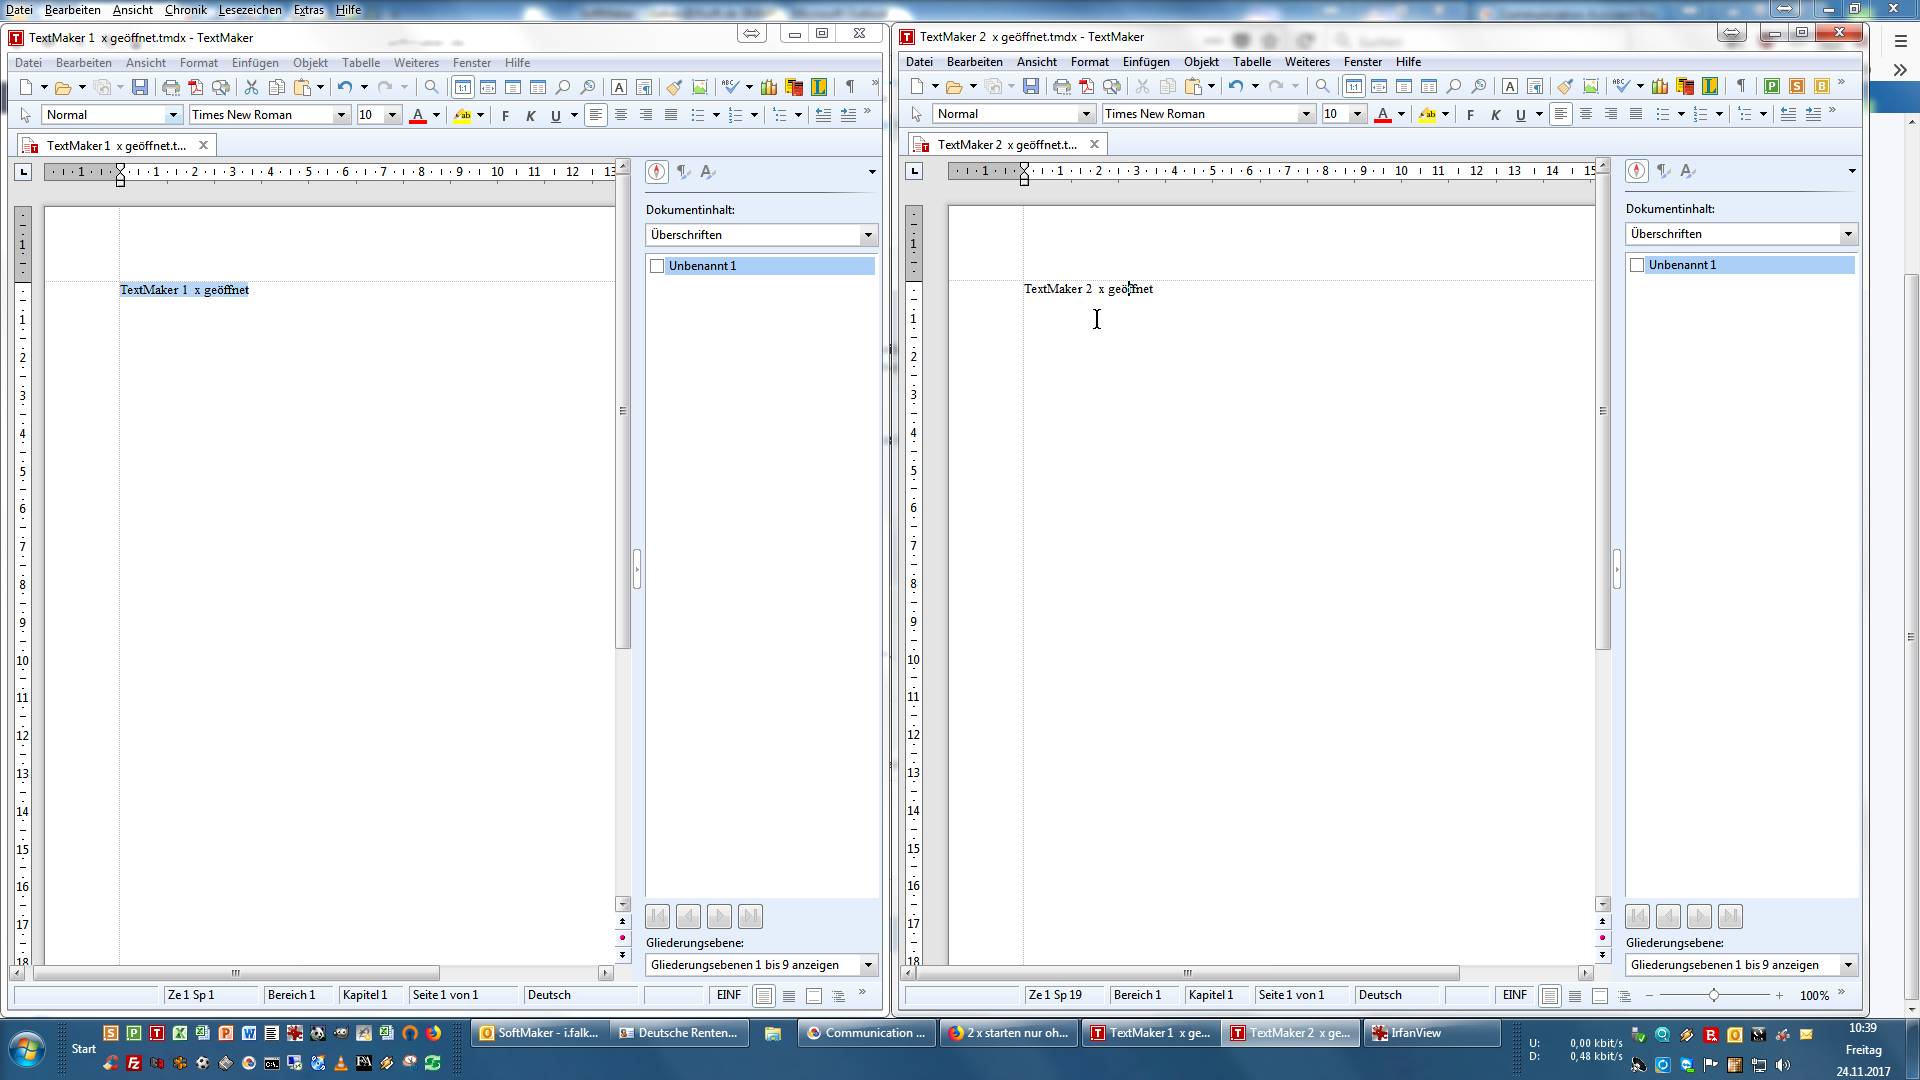Open Gliederungsebenen 1 bis 9 dropdown in TextMaker 1
This screenshot has height=1080, width=1920.
868,965
